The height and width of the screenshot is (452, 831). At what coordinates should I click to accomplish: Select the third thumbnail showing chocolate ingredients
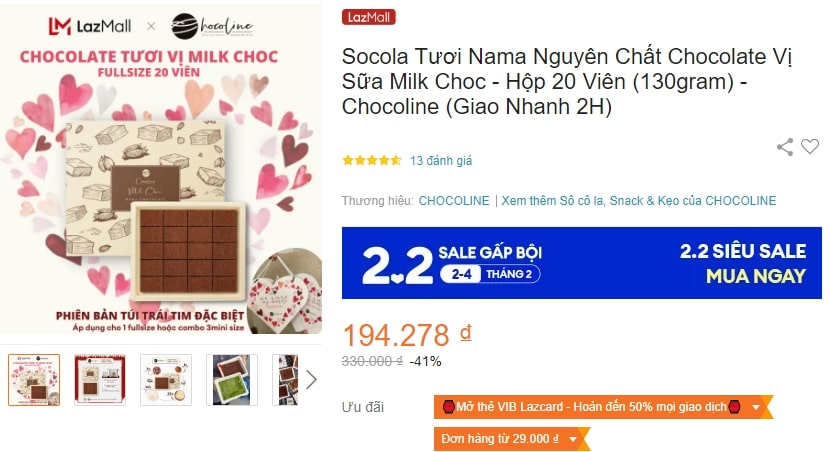(x=166, y=380)
